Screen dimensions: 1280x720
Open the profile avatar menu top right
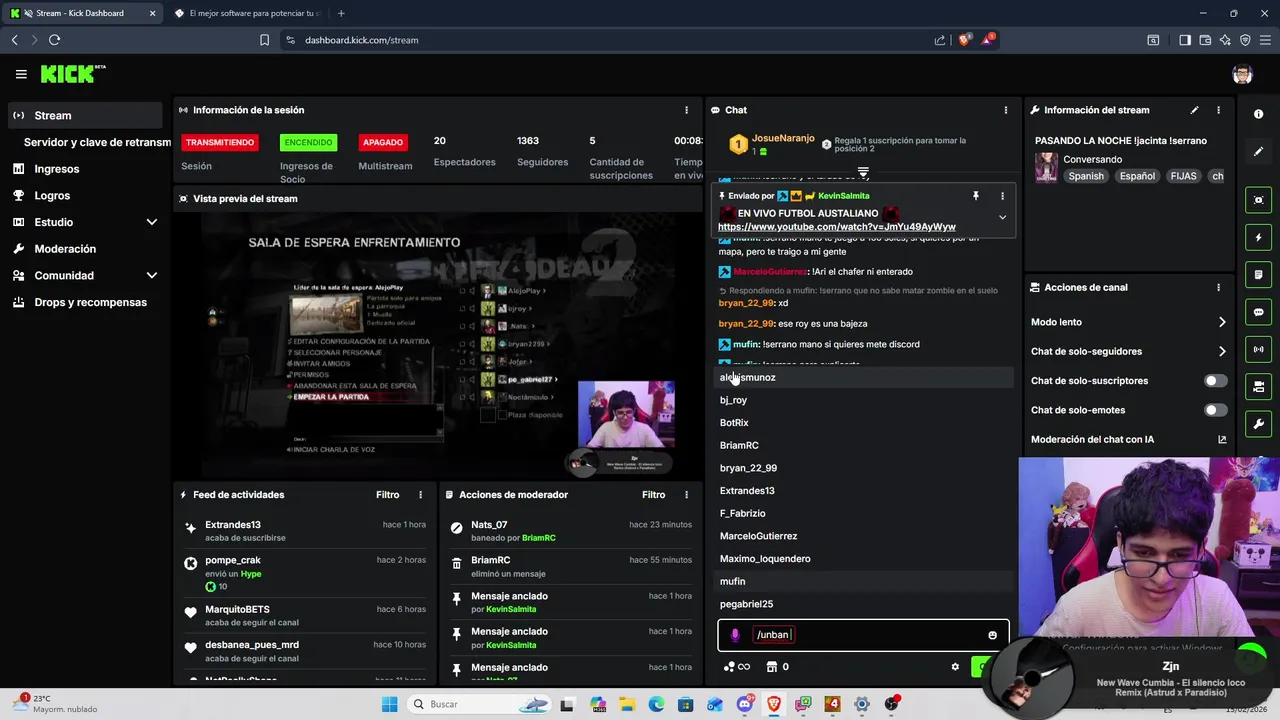1242,74
